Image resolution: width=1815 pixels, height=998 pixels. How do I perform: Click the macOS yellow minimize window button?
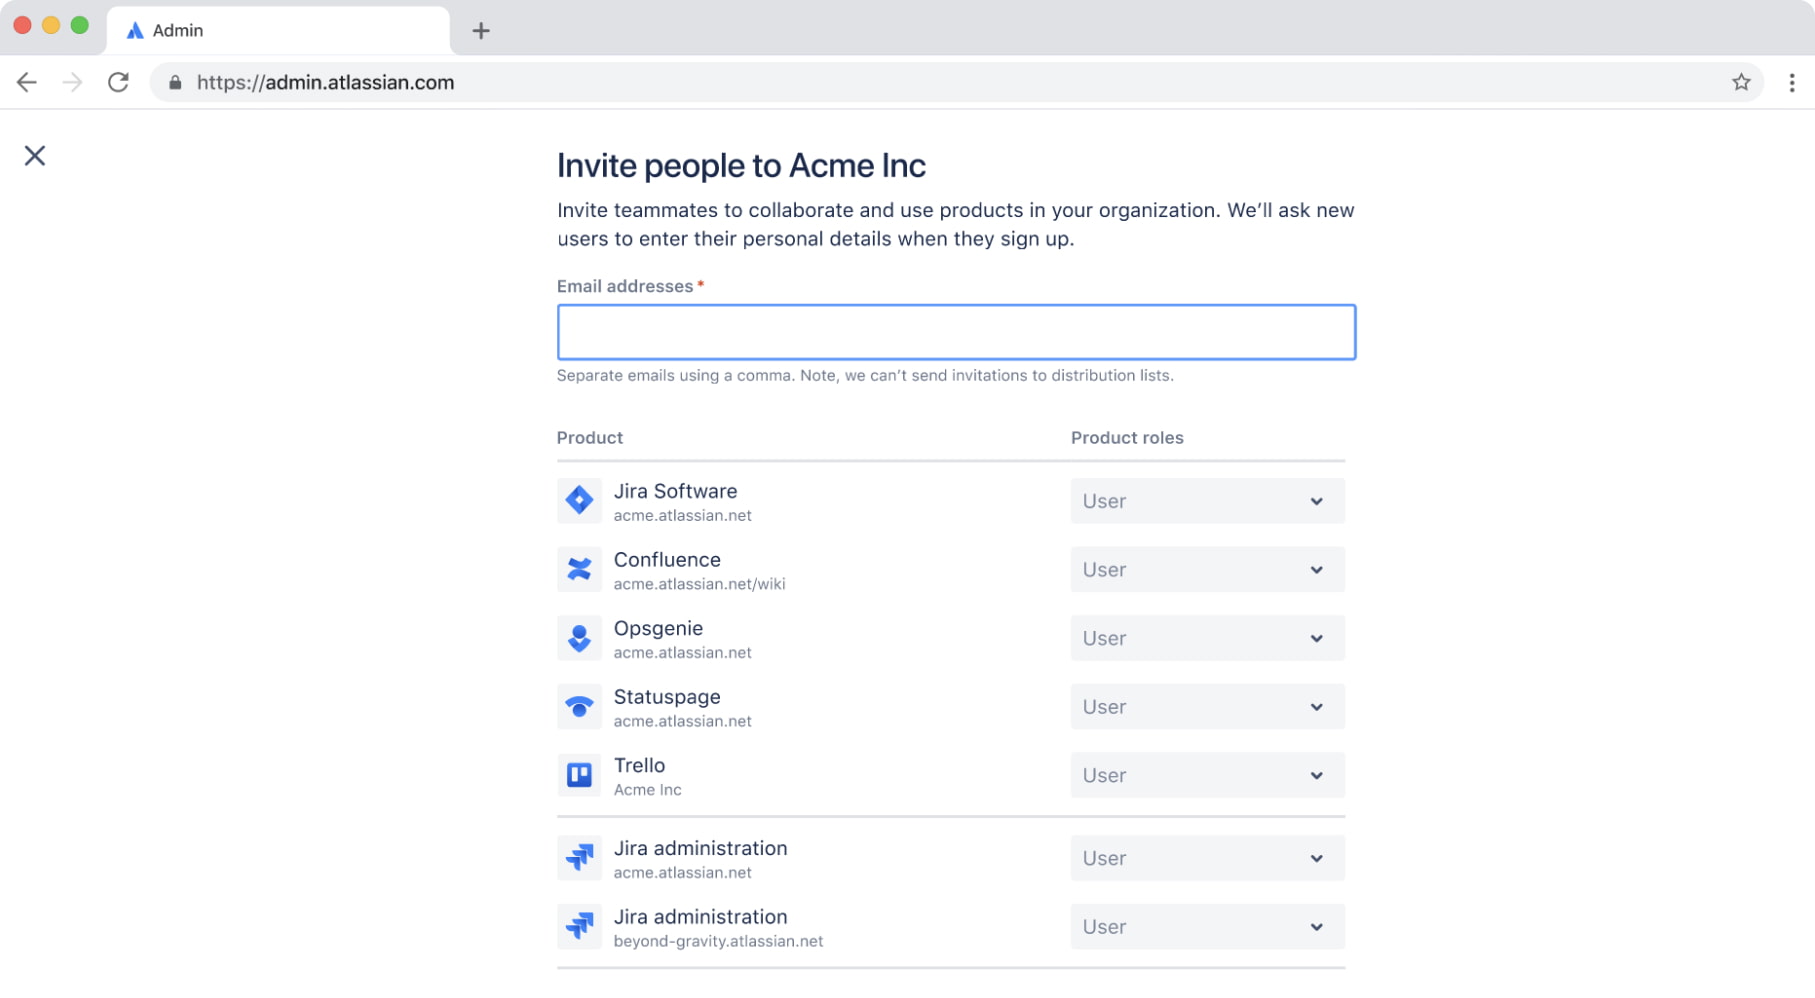(x=51, y=25)
